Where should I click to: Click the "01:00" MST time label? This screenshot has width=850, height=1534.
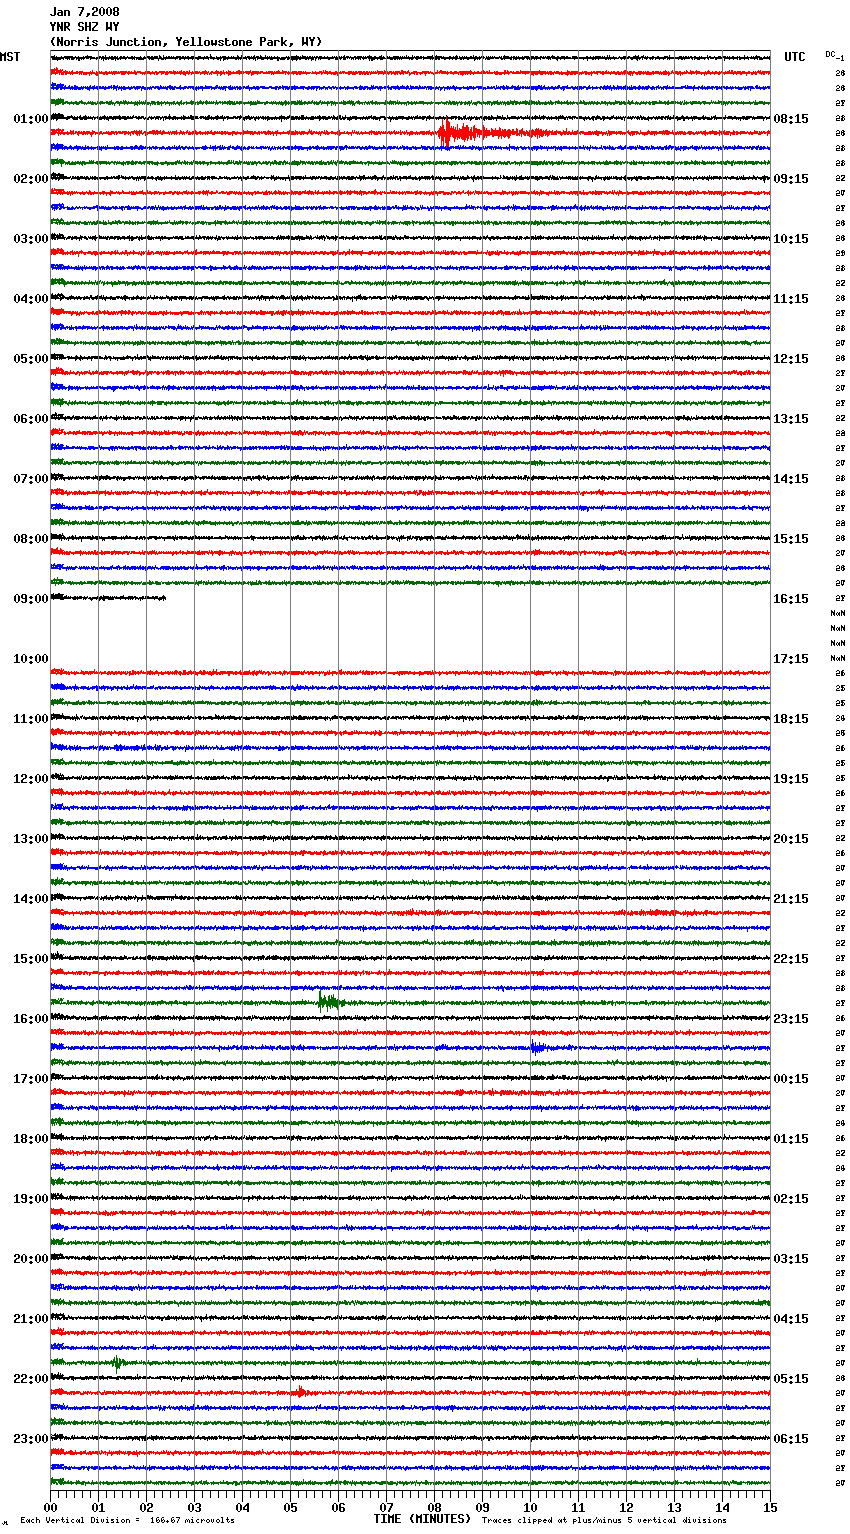[x=31, y=119]
